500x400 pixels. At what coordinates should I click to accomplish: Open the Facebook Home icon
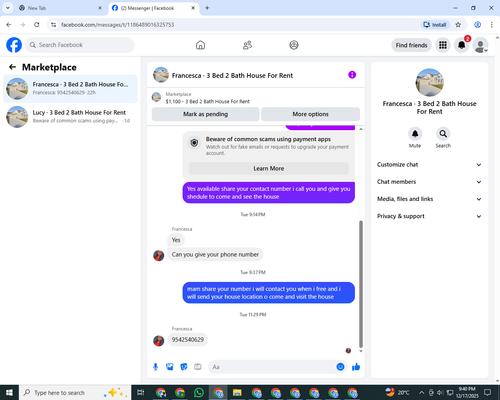click(200, 45)
